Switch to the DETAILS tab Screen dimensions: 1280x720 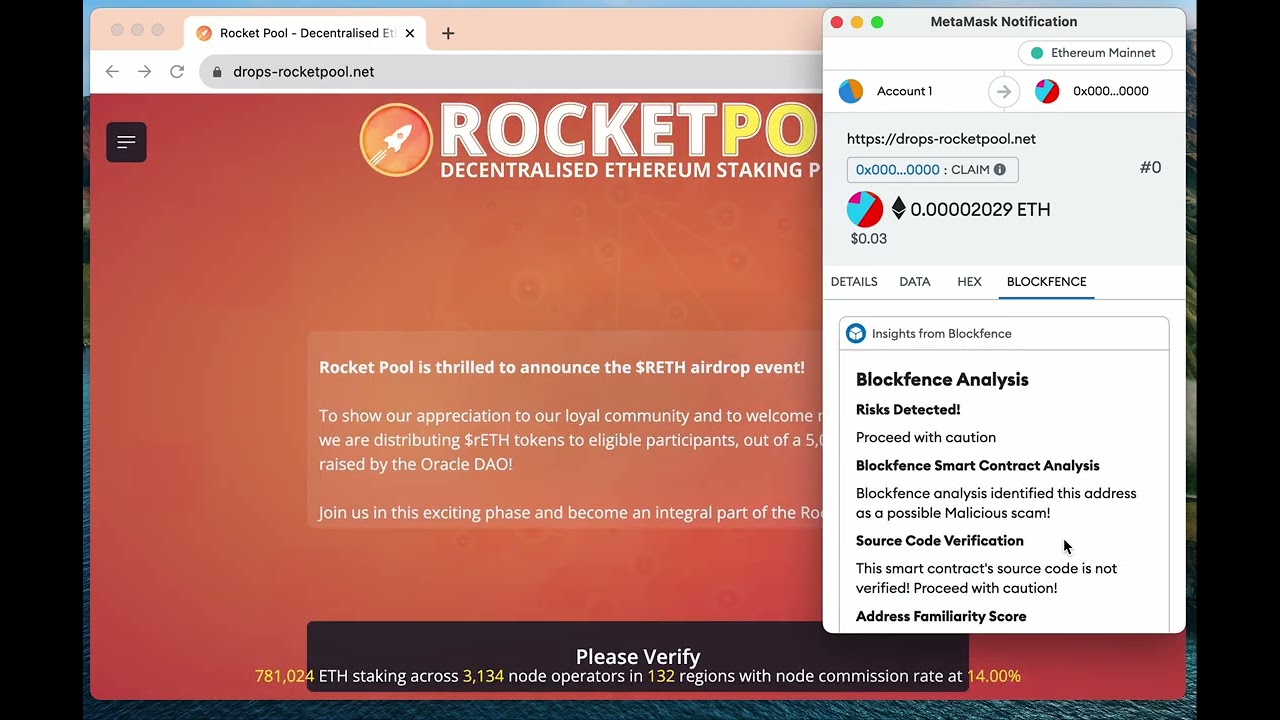pos(854,282)
